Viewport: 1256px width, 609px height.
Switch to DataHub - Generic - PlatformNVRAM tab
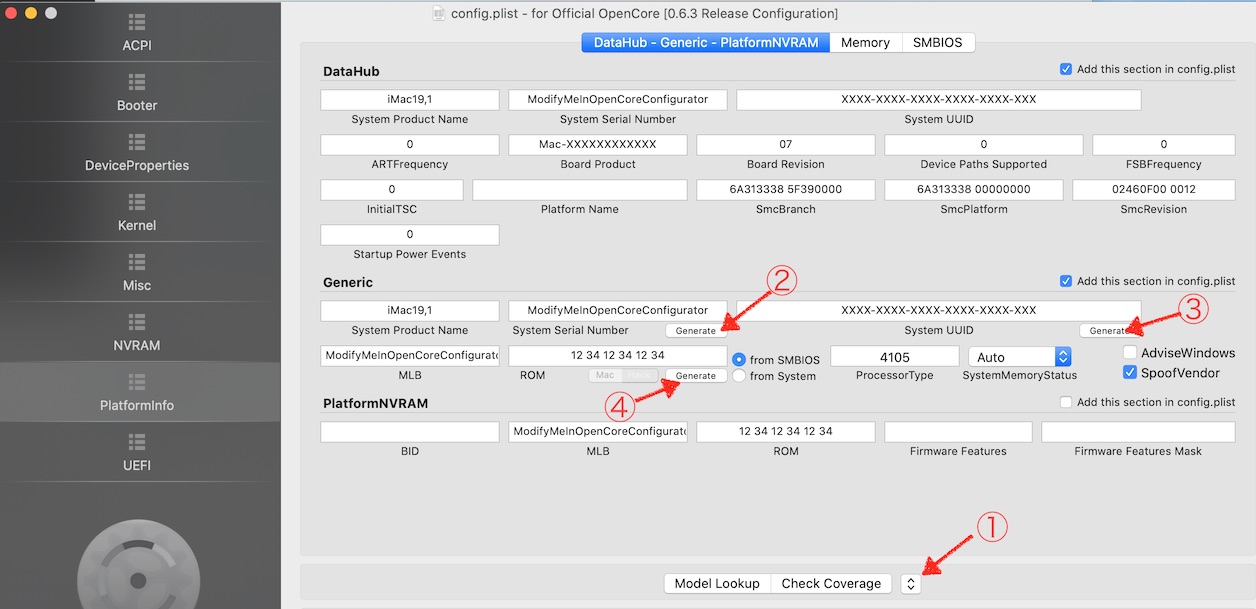pos(706,42)
